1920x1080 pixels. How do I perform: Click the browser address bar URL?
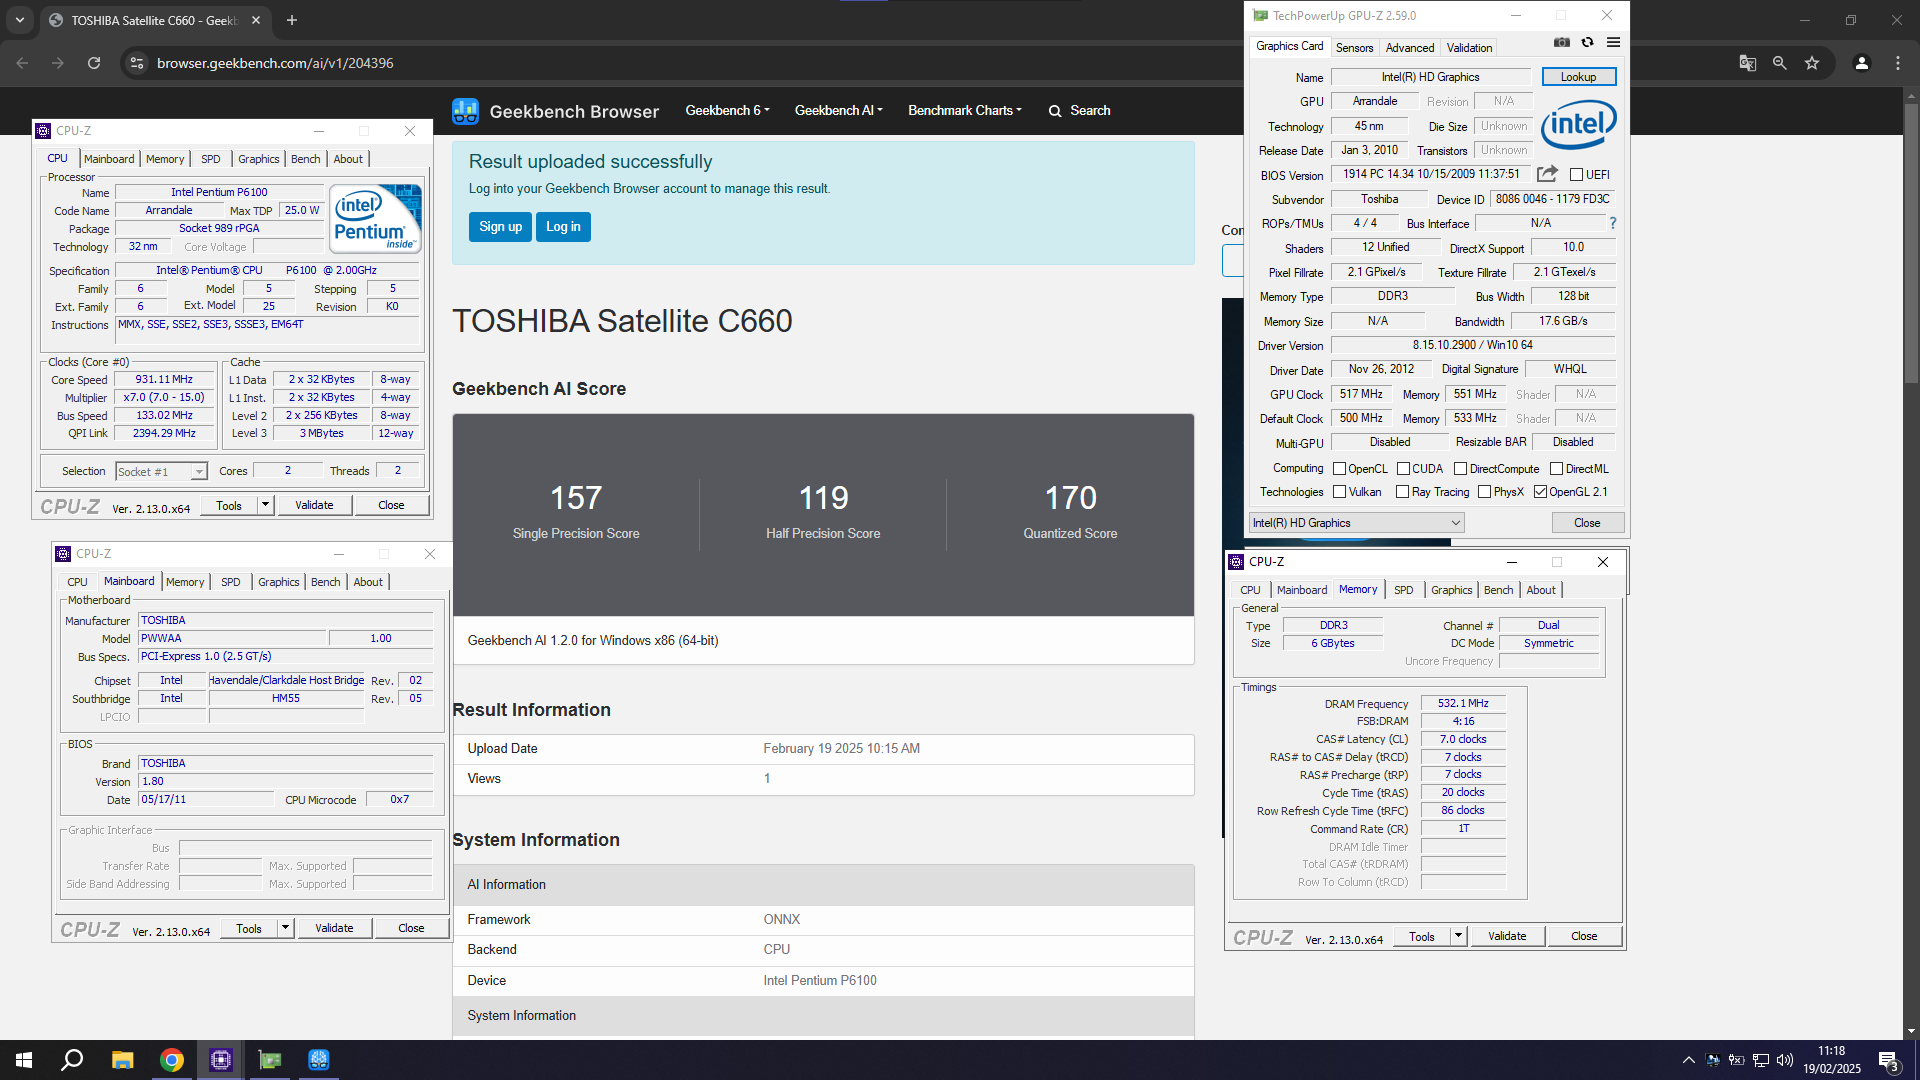click(275, 63)
